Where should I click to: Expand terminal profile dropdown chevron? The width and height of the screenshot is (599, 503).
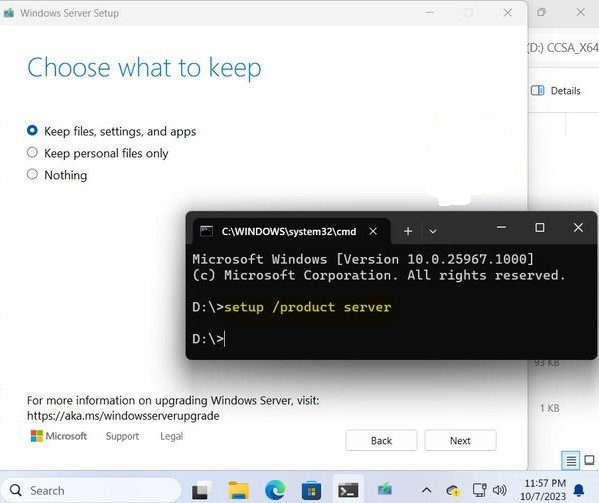point(433,231)
